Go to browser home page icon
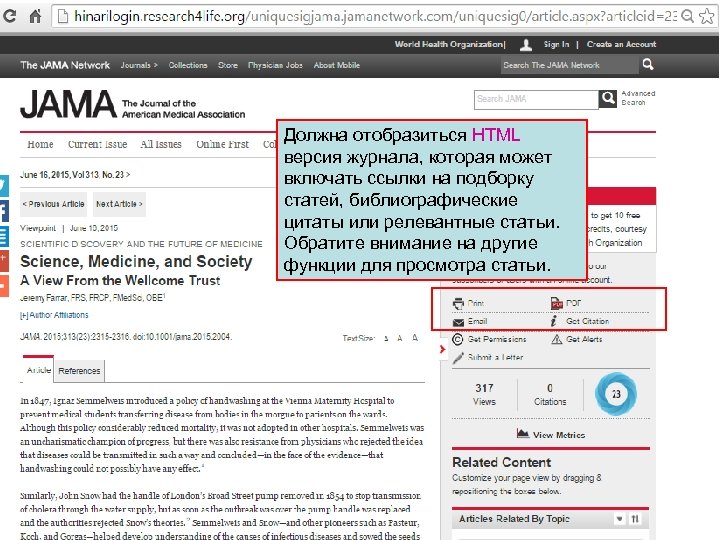 (35, 16)
